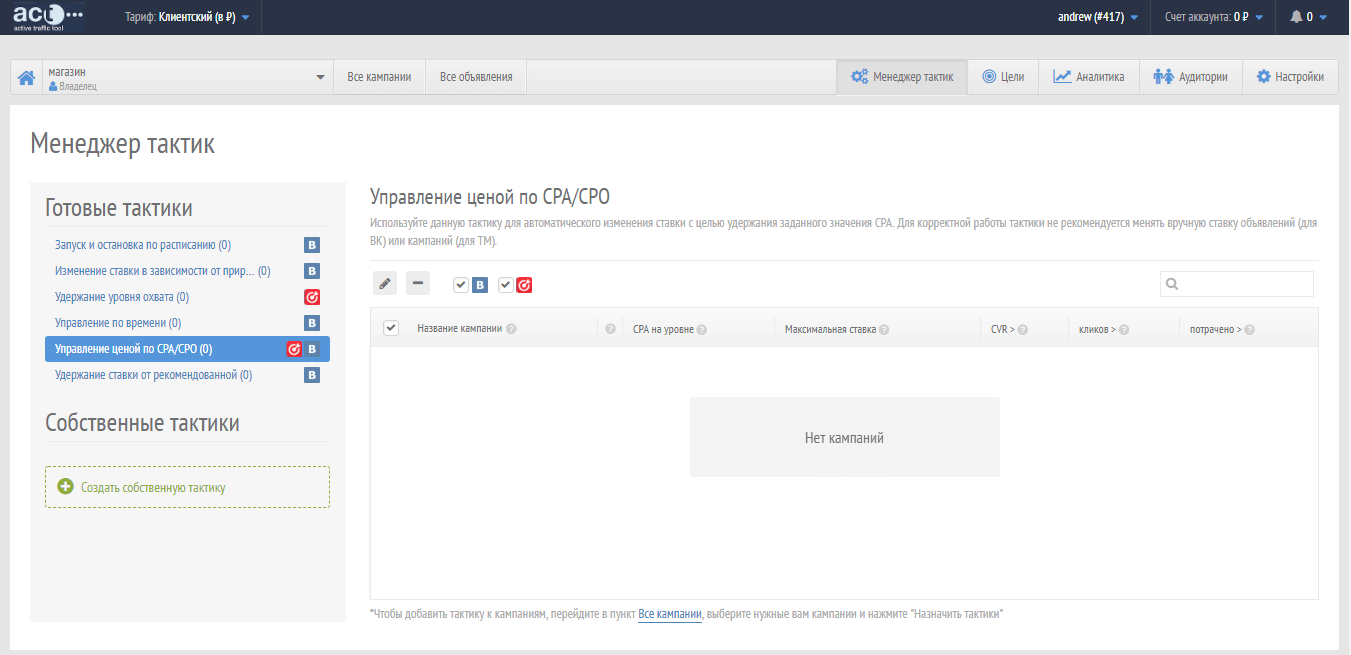The image size is (1351, 655).
Task: Follow the 'Все кампании' link in footnote
Action: [x=670, y=614]
